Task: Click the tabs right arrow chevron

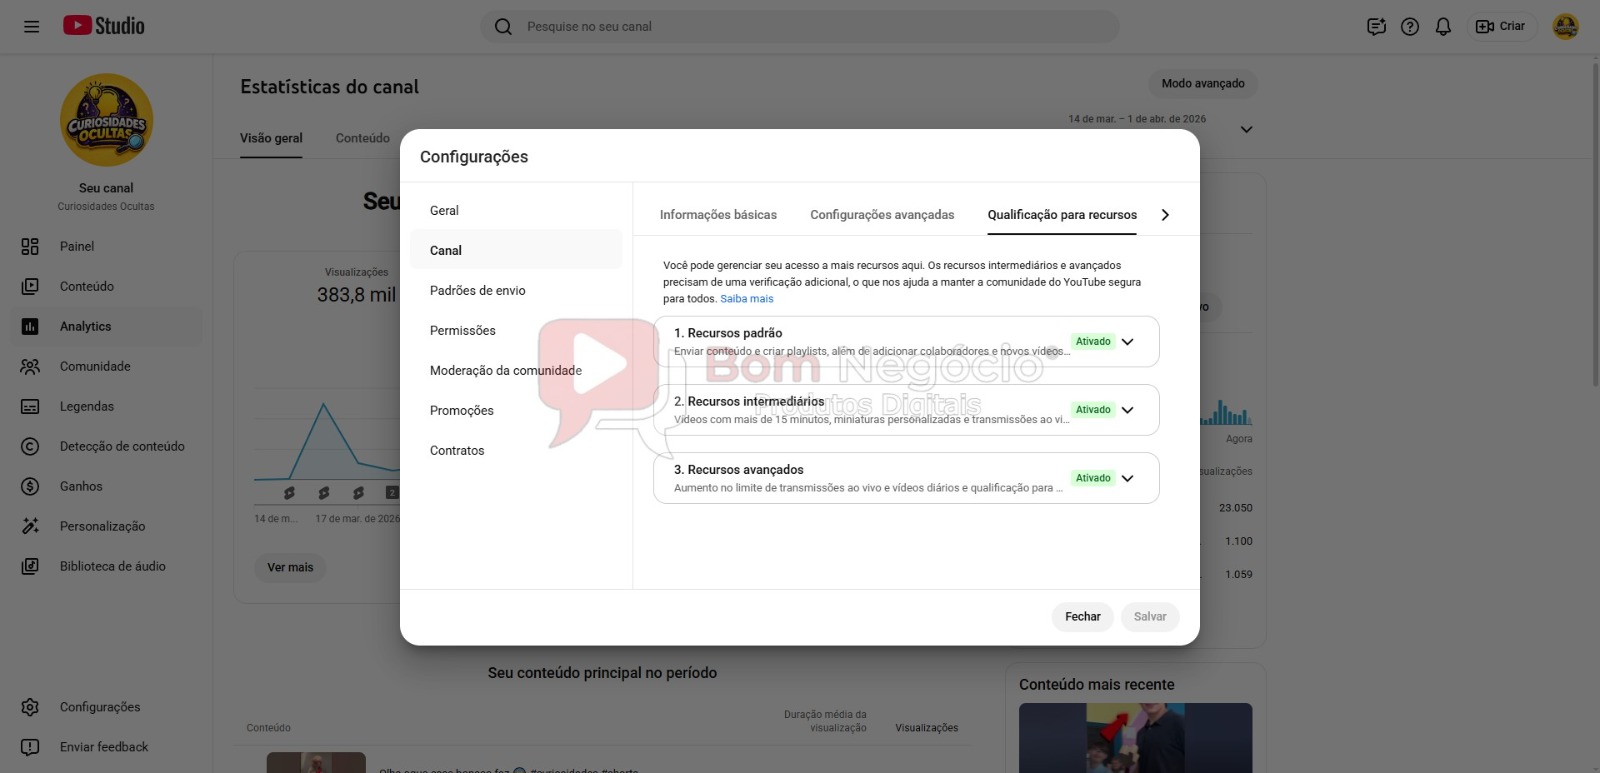Action: pos(1165,215)
